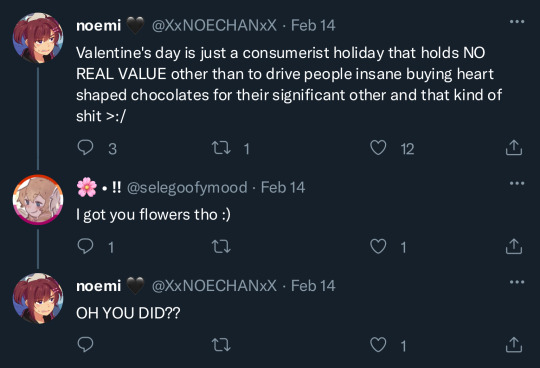Image resolution: width=540 pixels, height=368 pixels.
Task: Reply to the 'I got you flowers' tweet
Action: 85,246
